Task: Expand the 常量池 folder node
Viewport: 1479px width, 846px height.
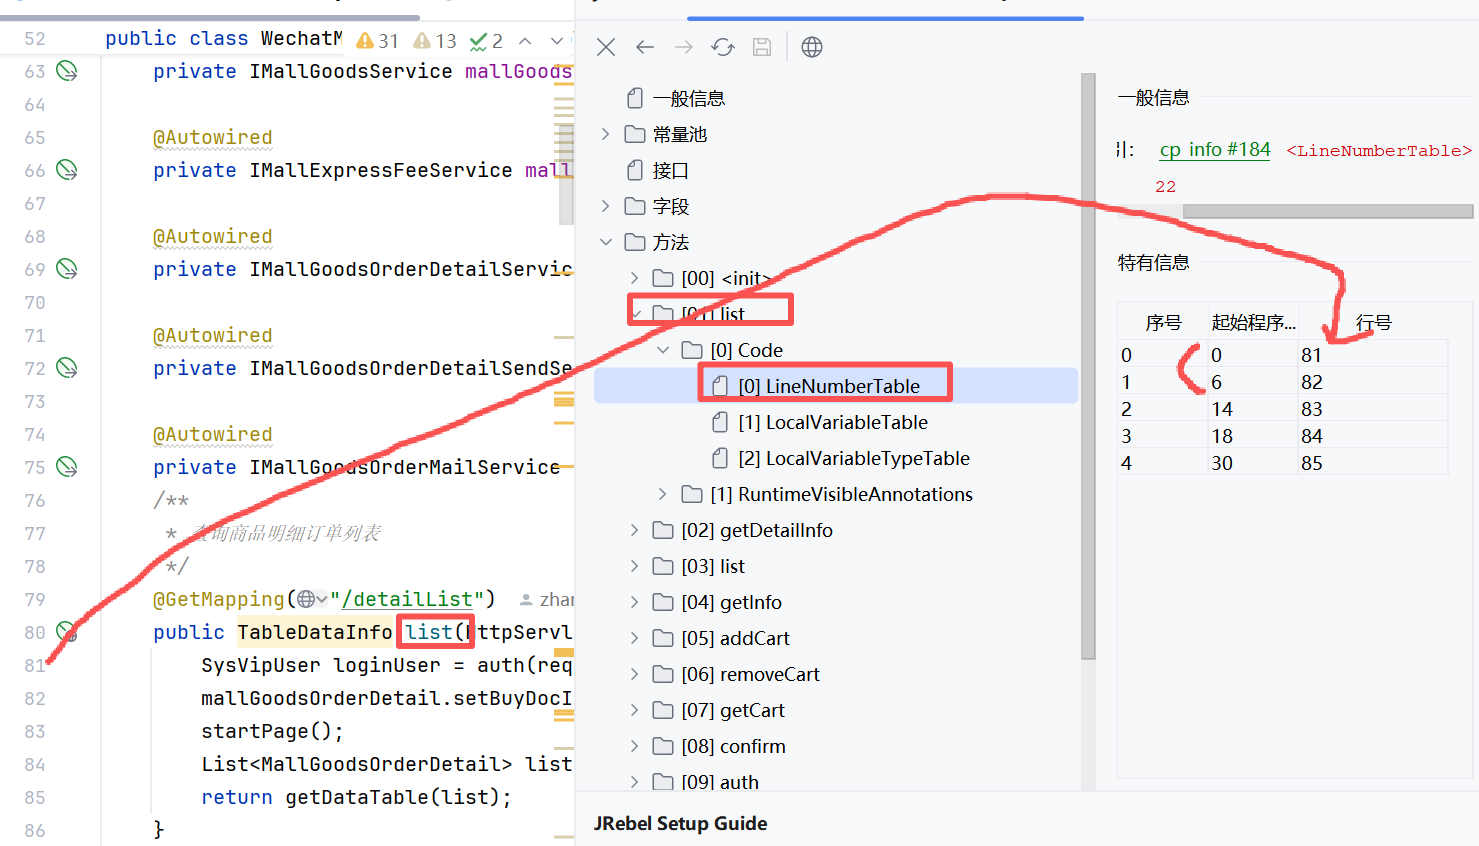Action: pyautogui.click(x=606, y=134)
